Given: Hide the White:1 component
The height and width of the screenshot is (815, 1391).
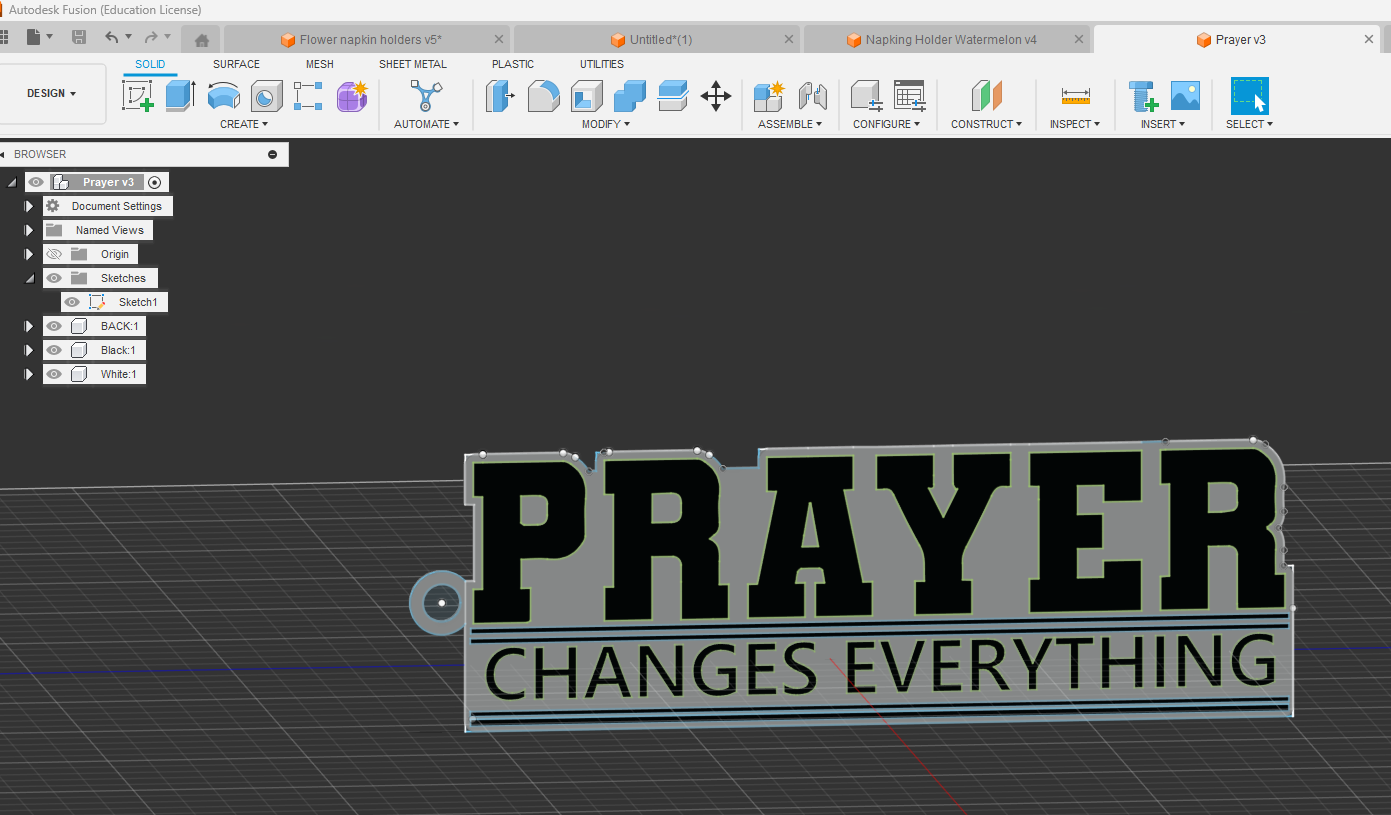Looking at the screenshot, I should tap(54, 374).
